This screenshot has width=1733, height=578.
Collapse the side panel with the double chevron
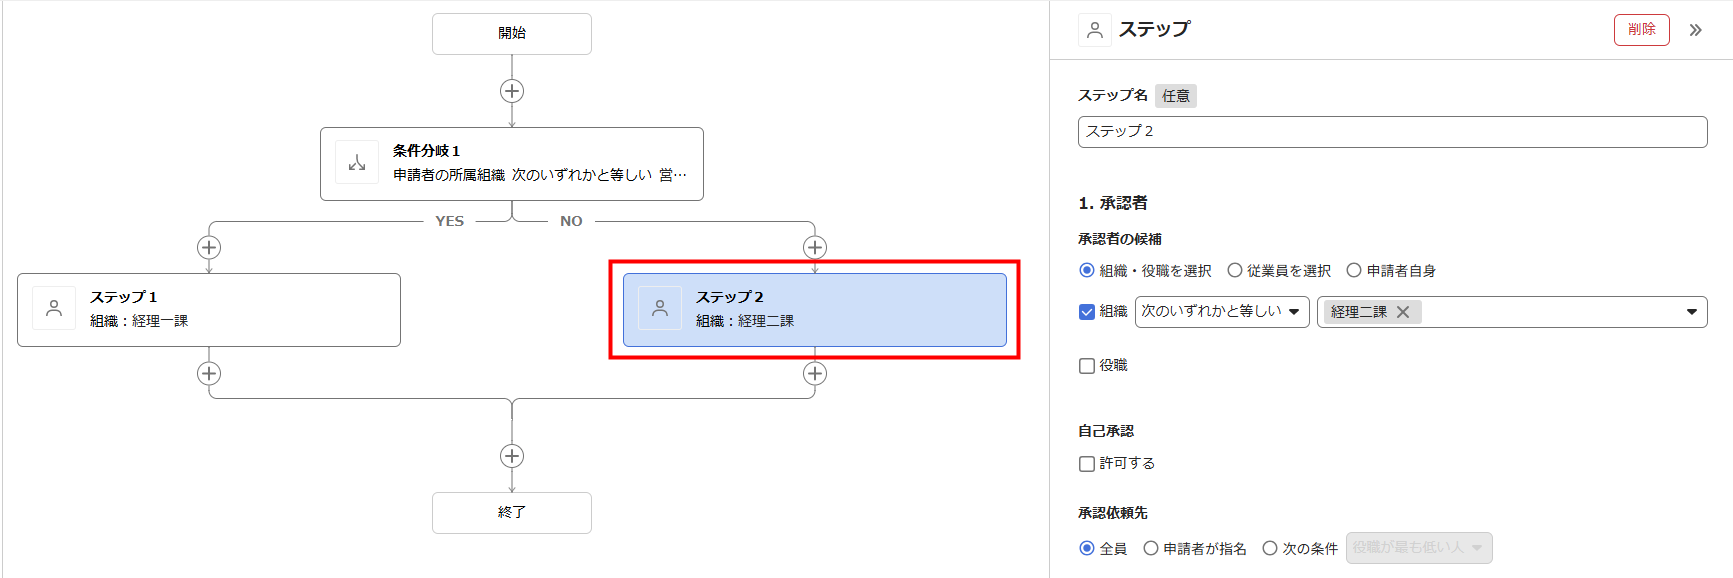click(x=1695, y=30)
